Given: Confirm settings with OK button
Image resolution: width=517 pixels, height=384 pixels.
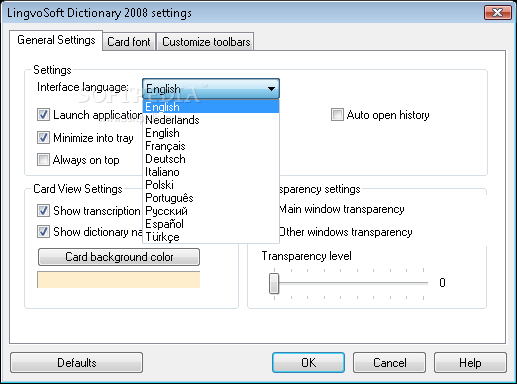Looking at the screenshot, I should [x=308, y=363].
